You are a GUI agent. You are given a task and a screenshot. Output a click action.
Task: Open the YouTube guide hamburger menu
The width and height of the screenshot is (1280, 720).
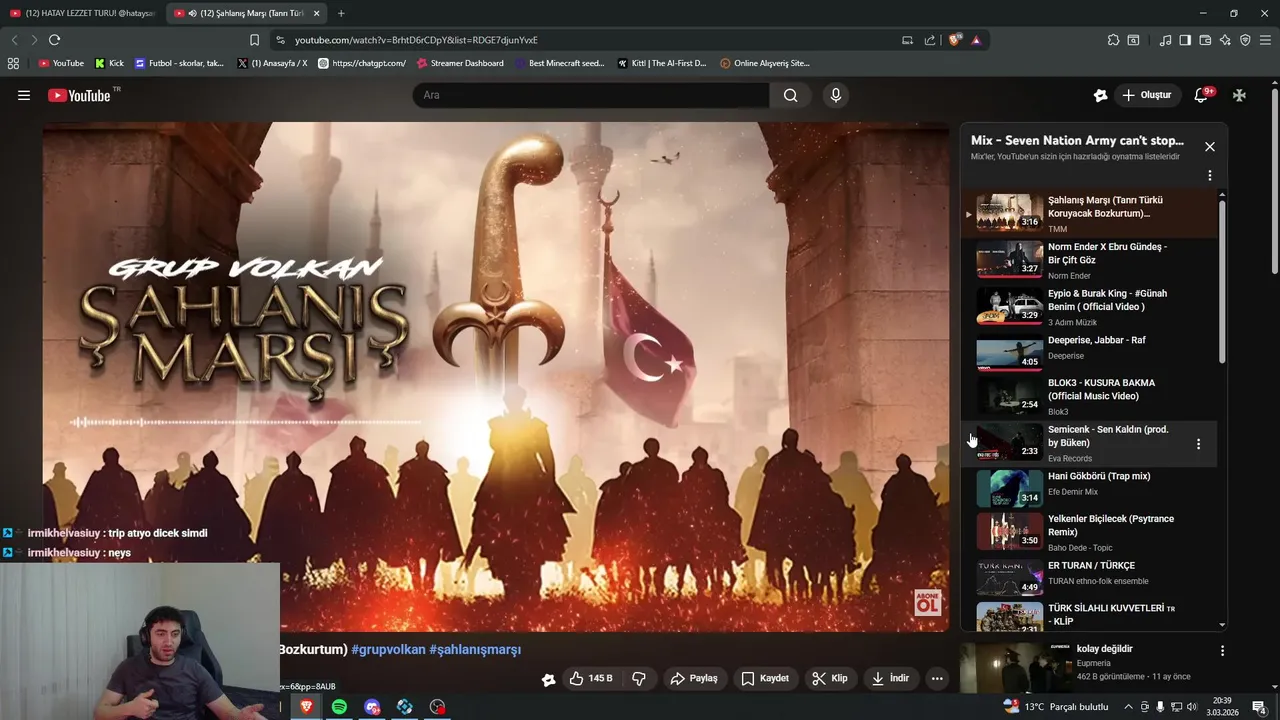(x=24, y=95)
